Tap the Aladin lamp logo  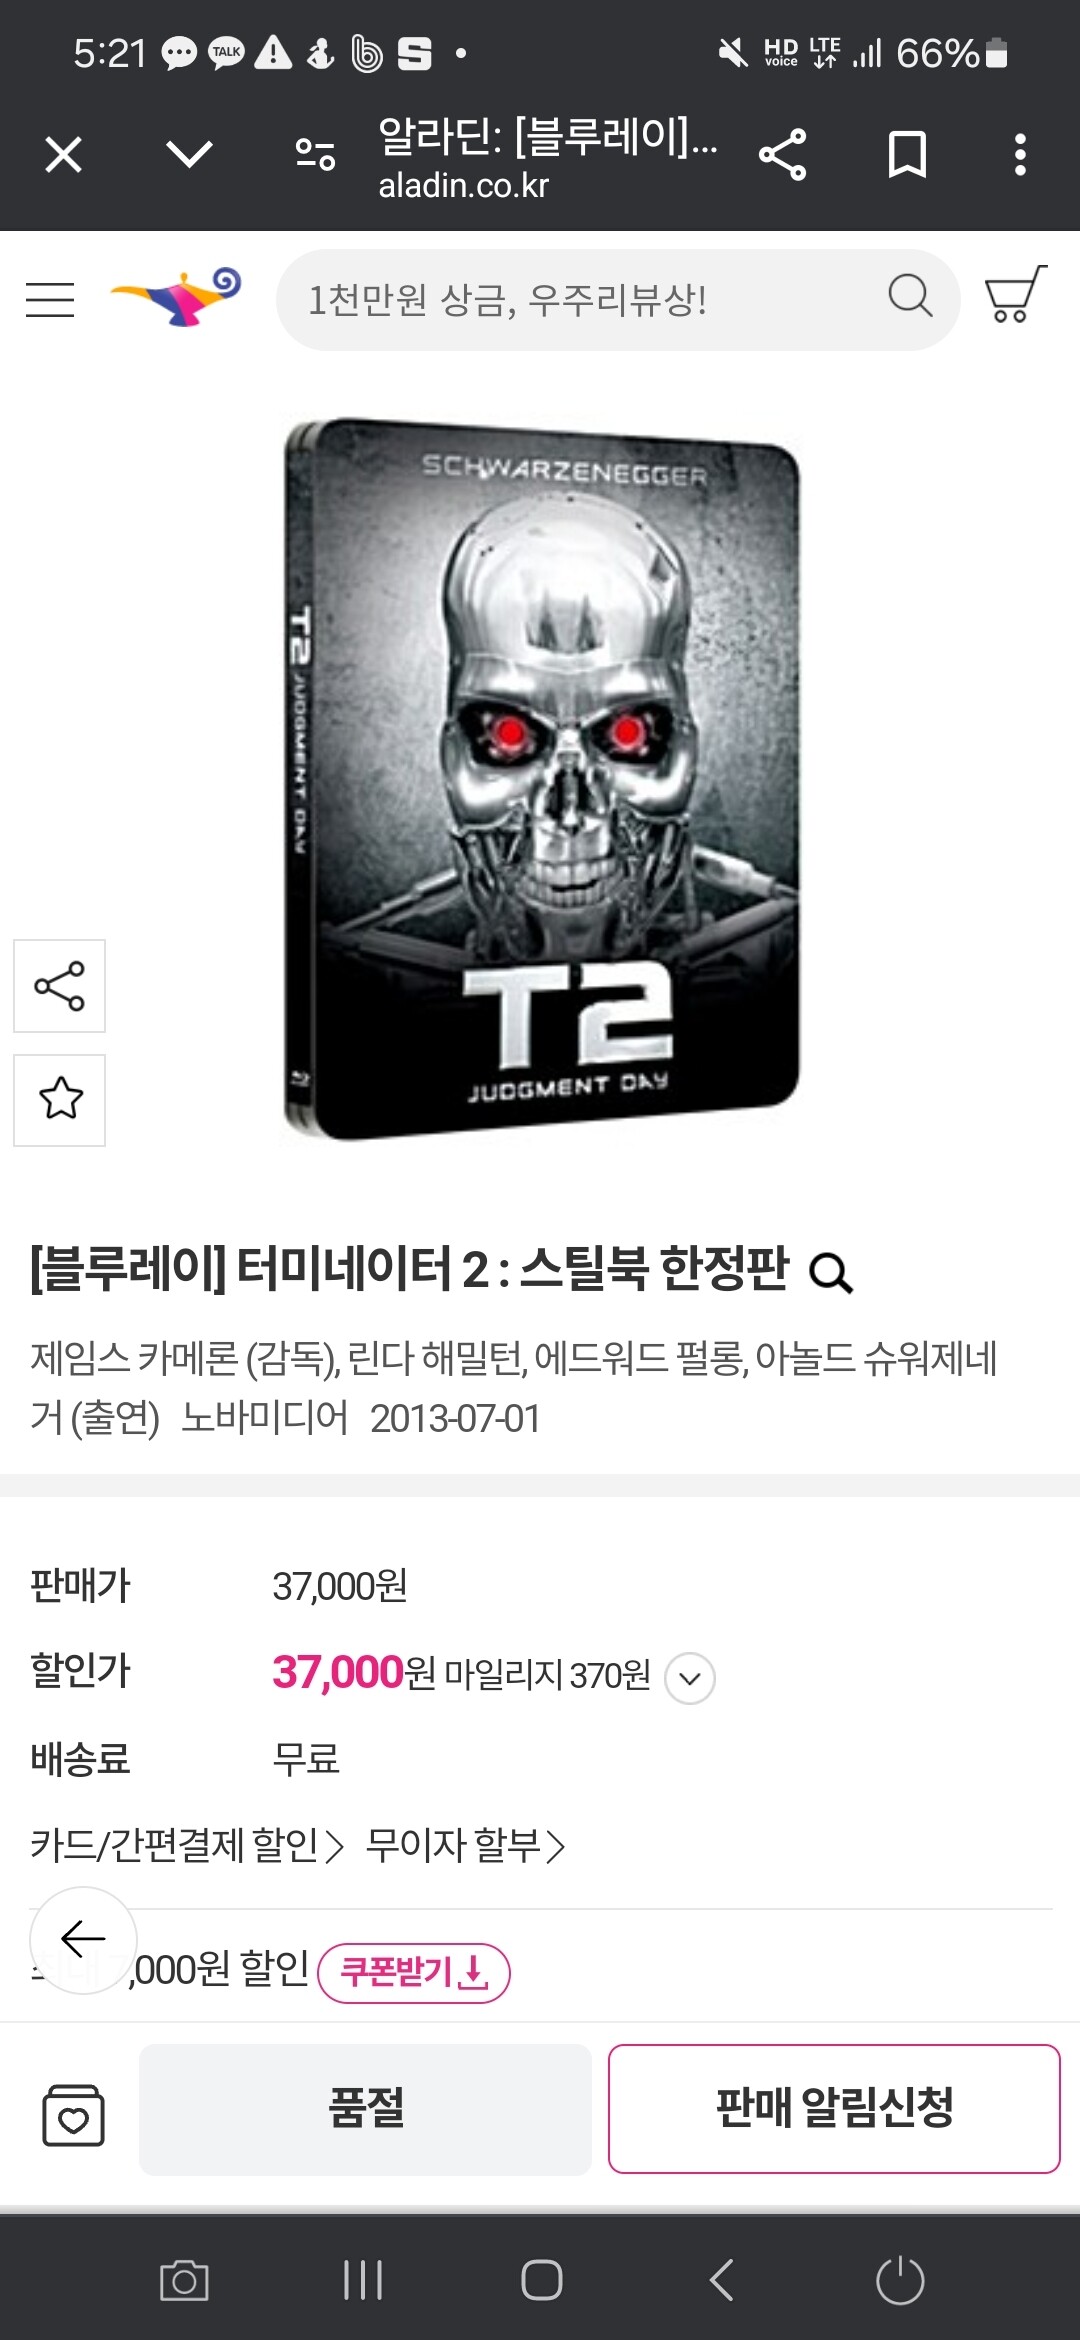[177, 297]
